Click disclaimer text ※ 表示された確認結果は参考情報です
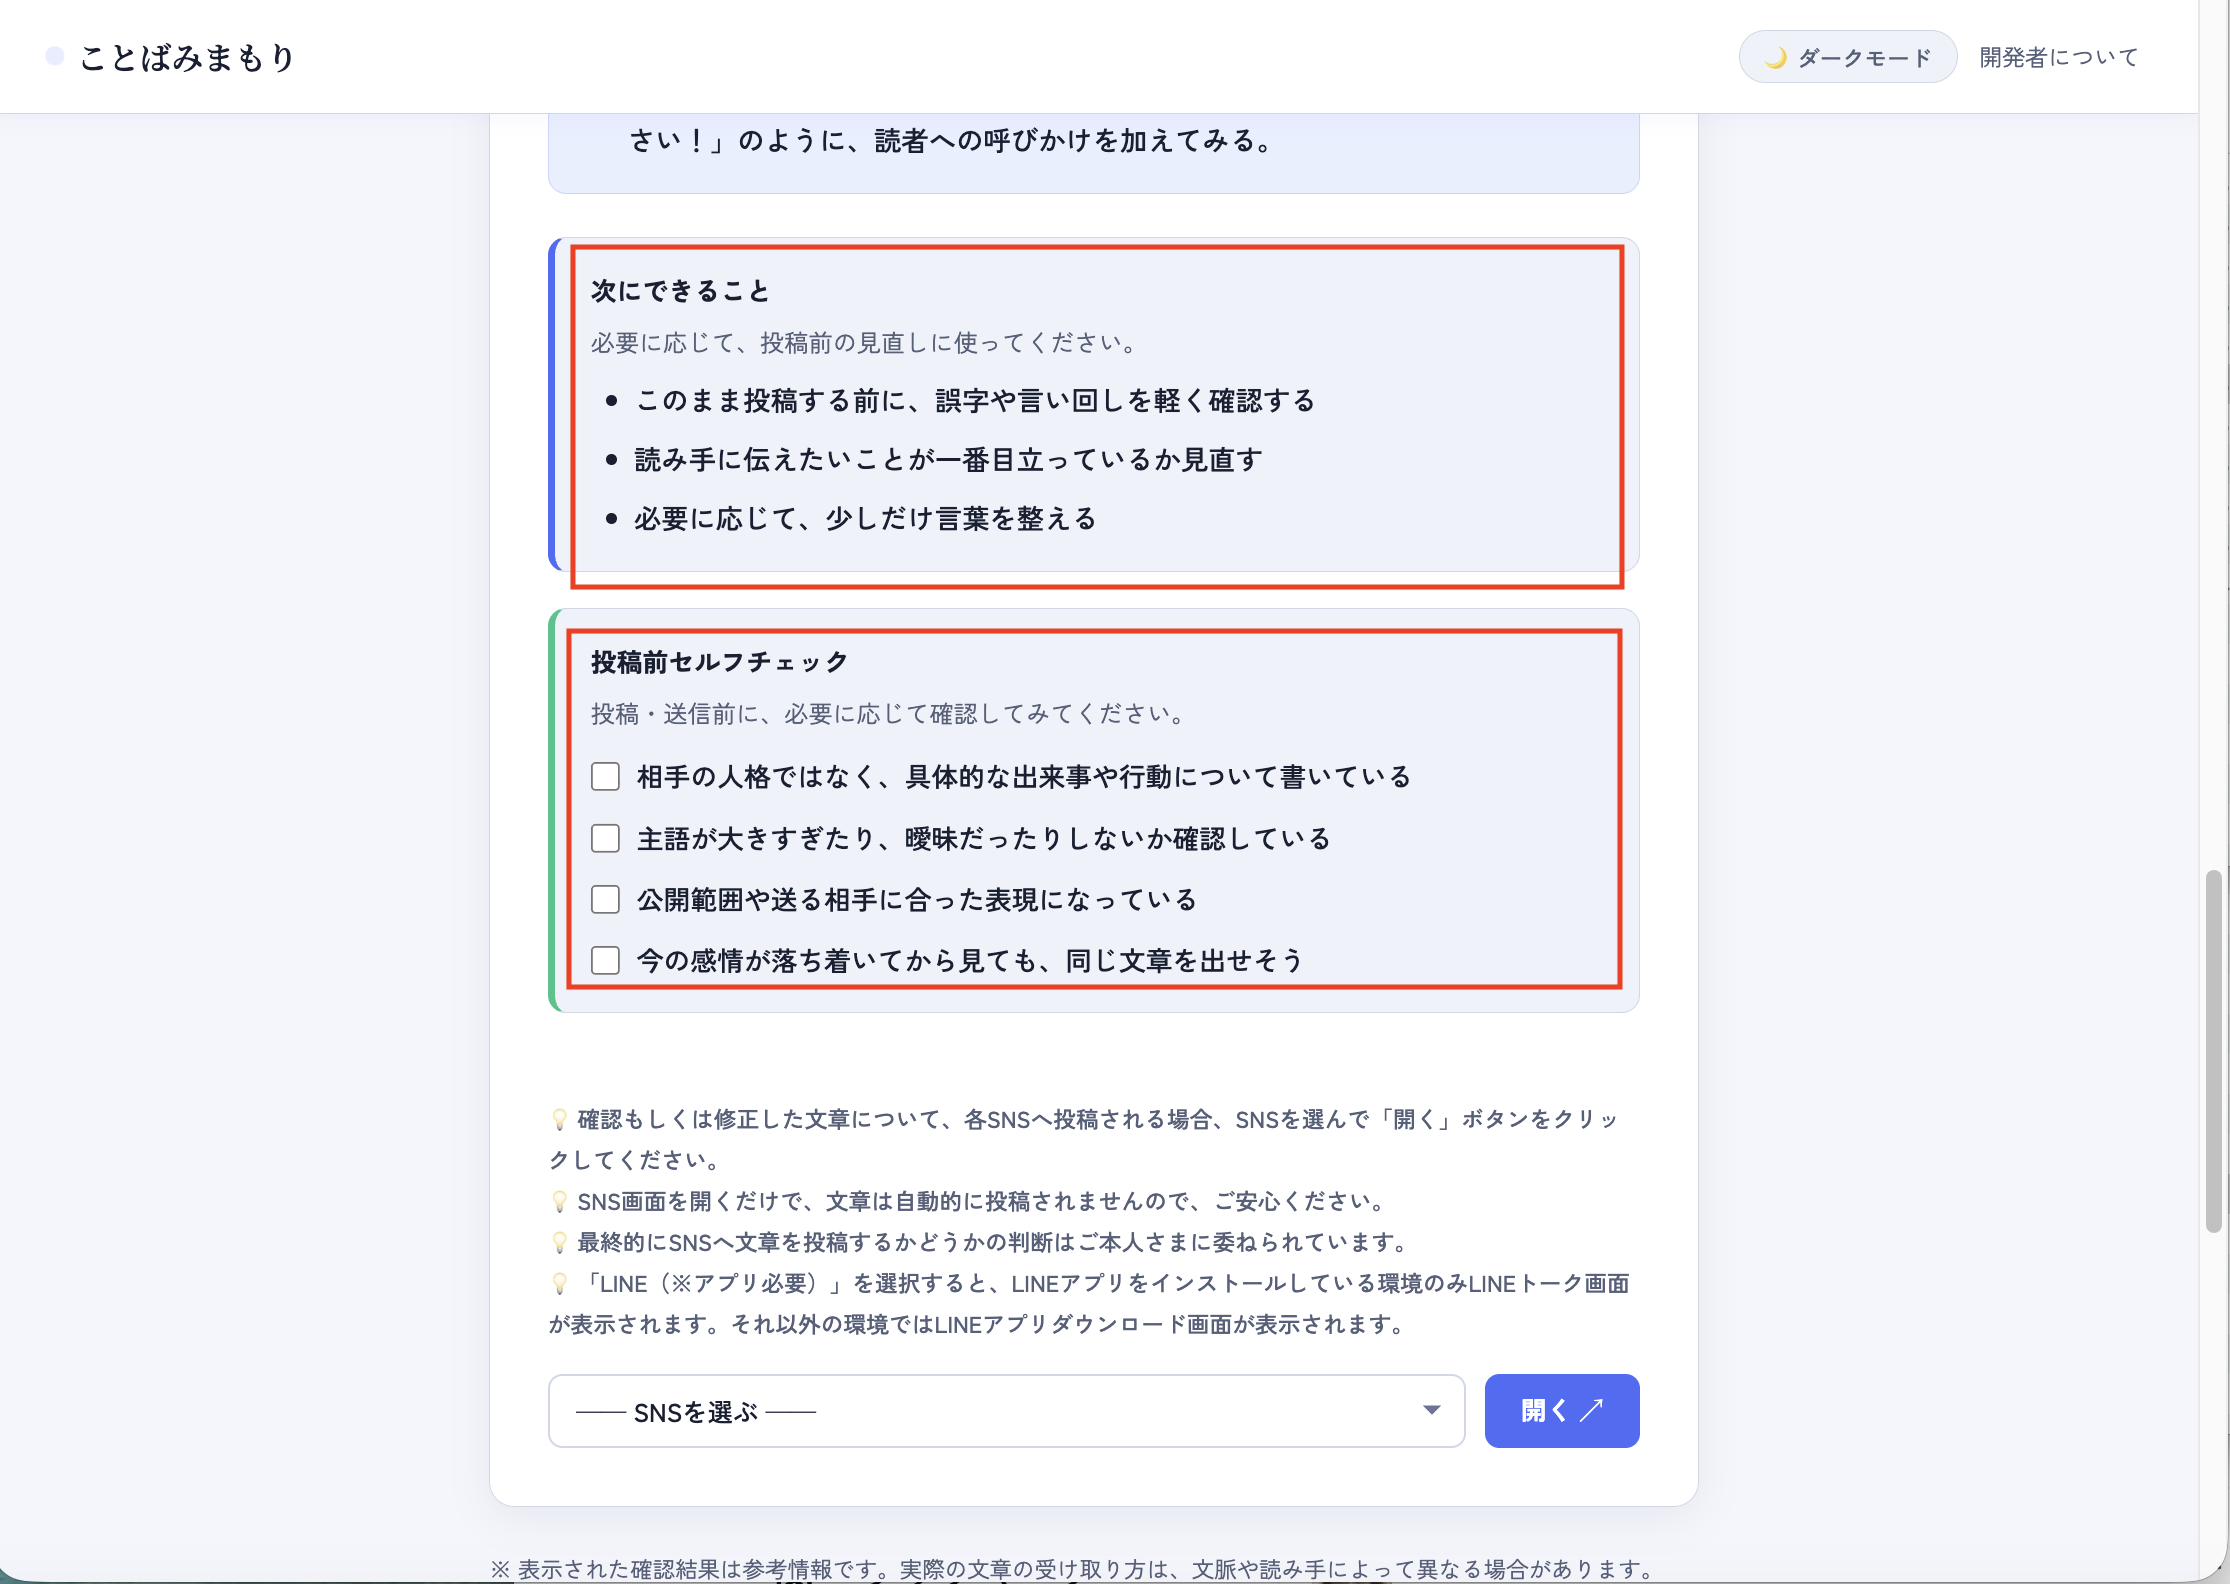Image resolution: width=2230 pixels, height=1584 pixels. (1075, 1569)
